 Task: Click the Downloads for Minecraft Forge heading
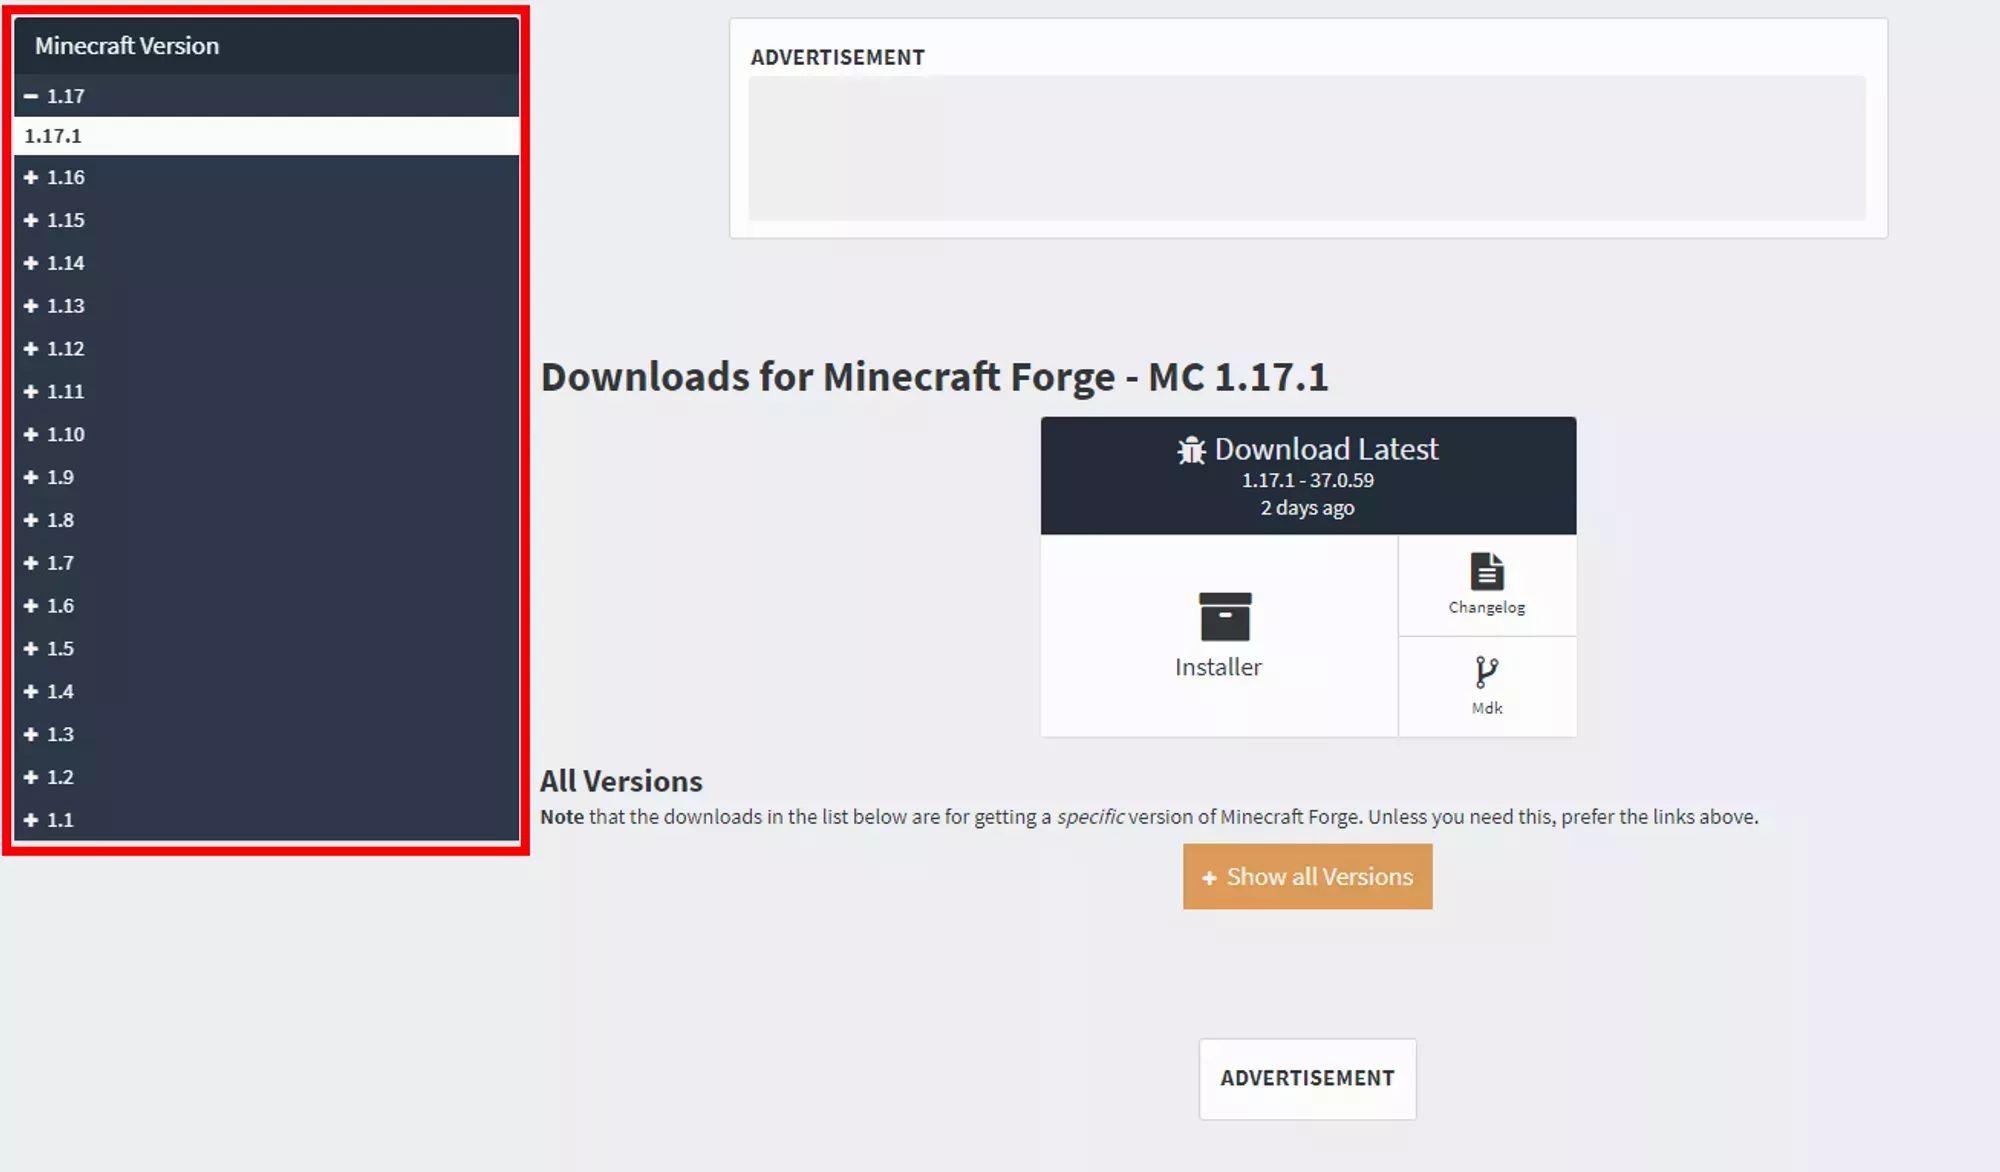pyautogui.click(x=935, y=376)
